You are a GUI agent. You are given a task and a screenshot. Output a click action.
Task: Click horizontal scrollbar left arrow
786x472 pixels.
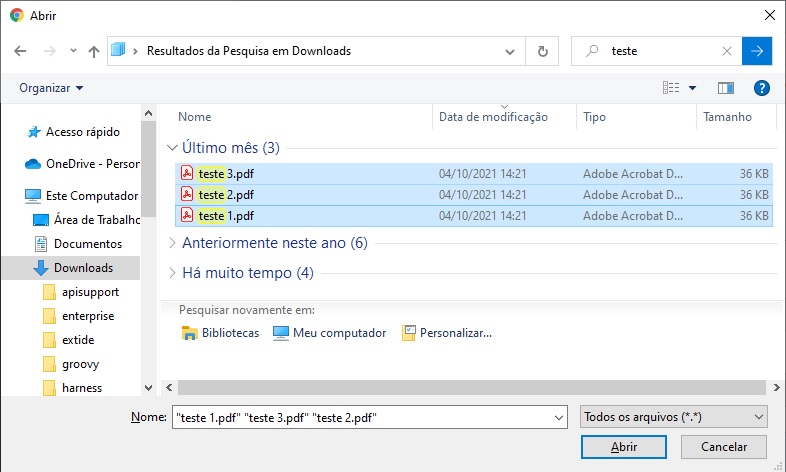(x=169, y=387)
